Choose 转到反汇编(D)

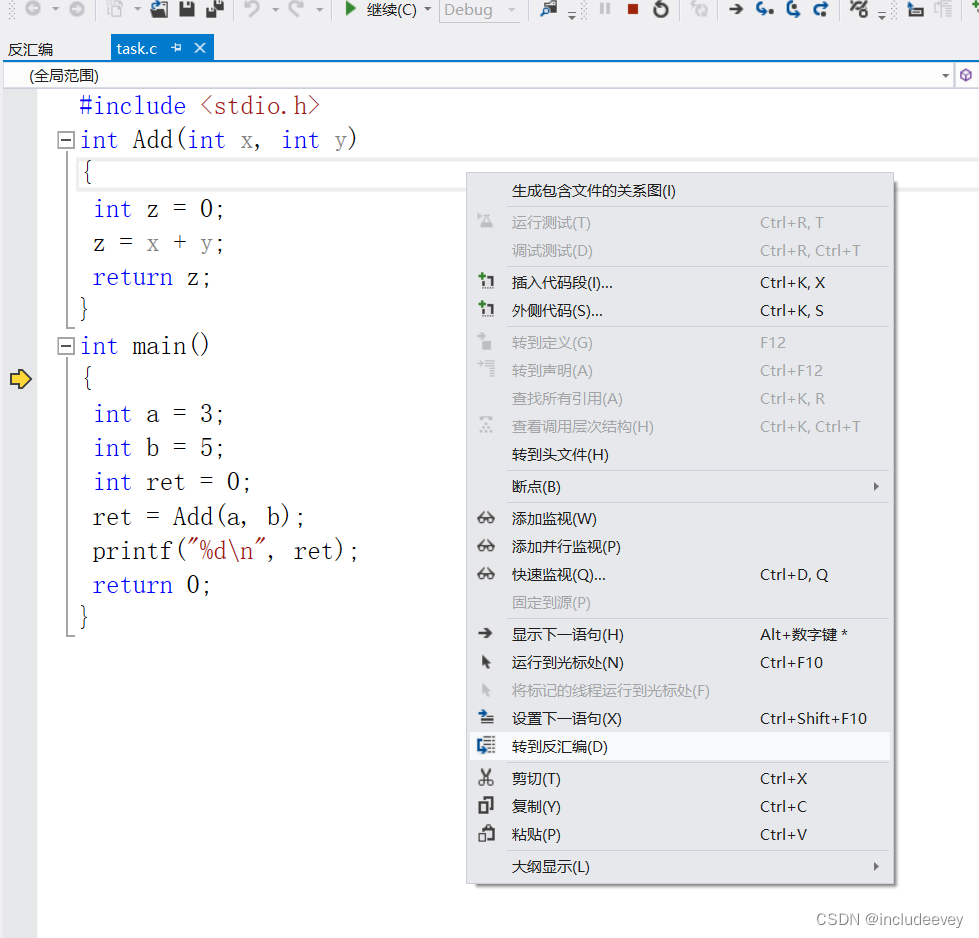coord(680,747)
